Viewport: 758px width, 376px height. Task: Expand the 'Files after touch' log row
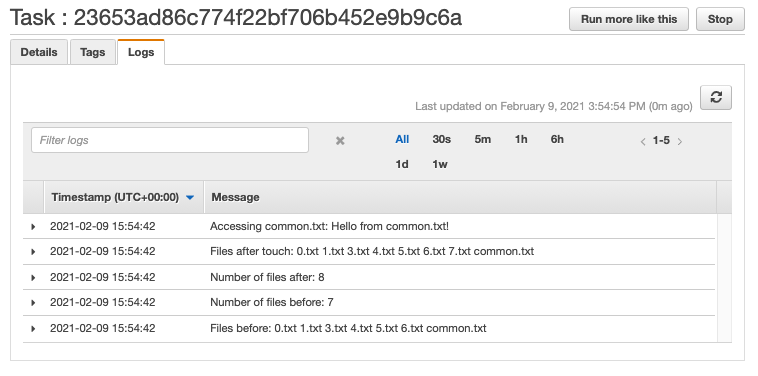[x=33, y=252]
